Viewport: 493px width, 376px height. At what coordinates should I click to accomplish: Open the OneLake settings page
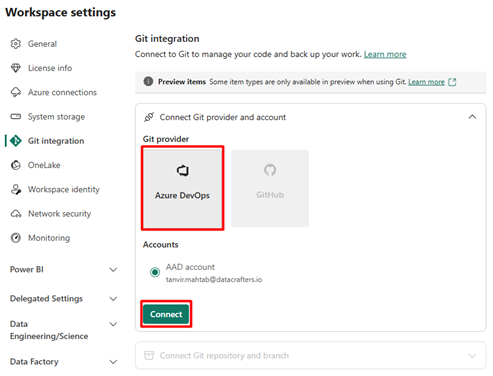[44, 165]
